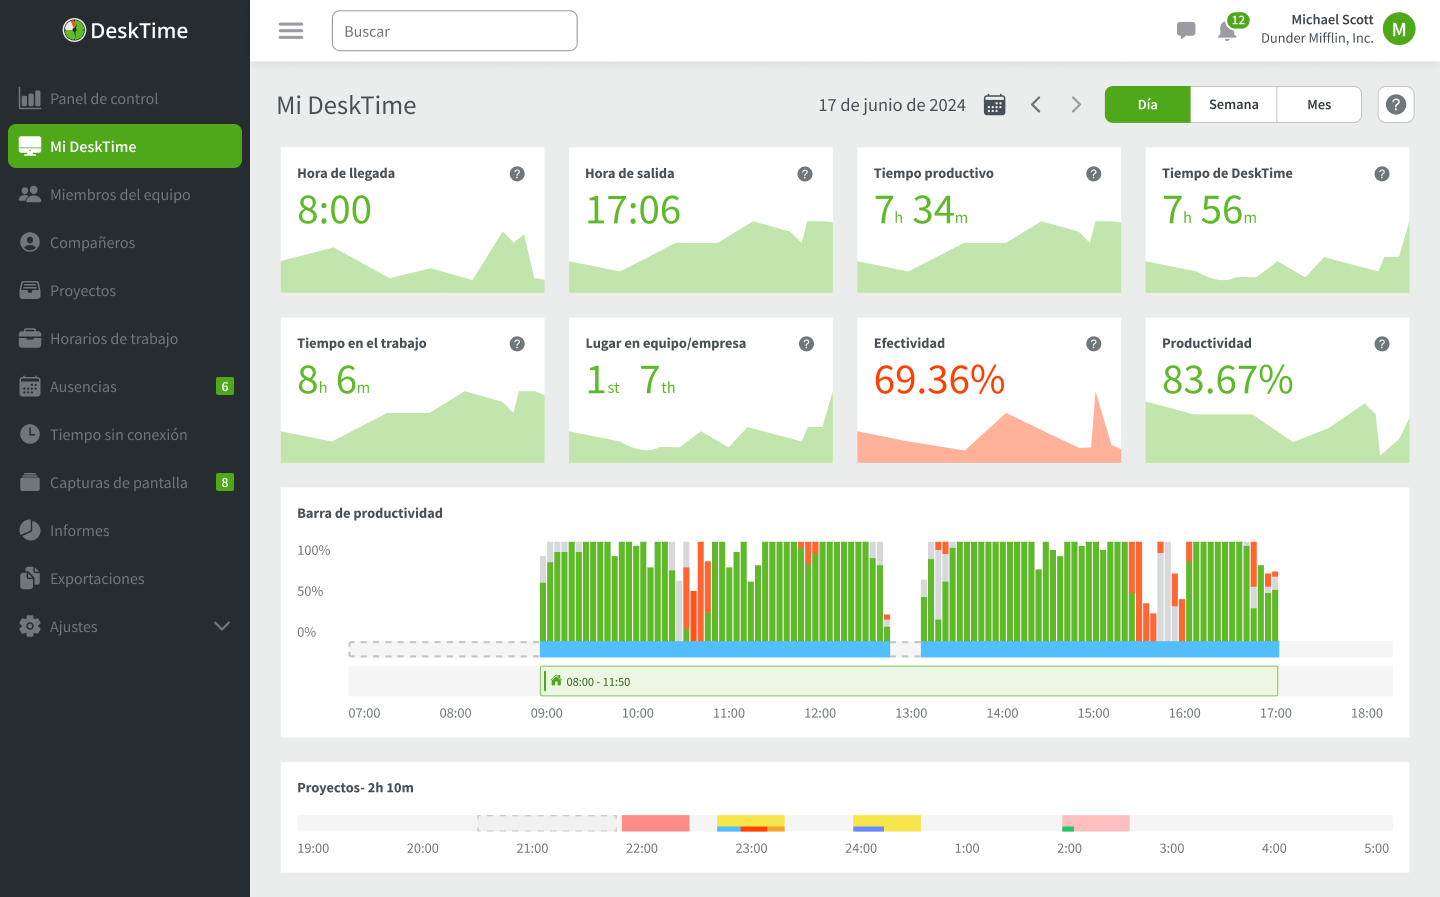Click the green M profile avatar
Screen dimensions: 1440x897
tap(1398, 30)
